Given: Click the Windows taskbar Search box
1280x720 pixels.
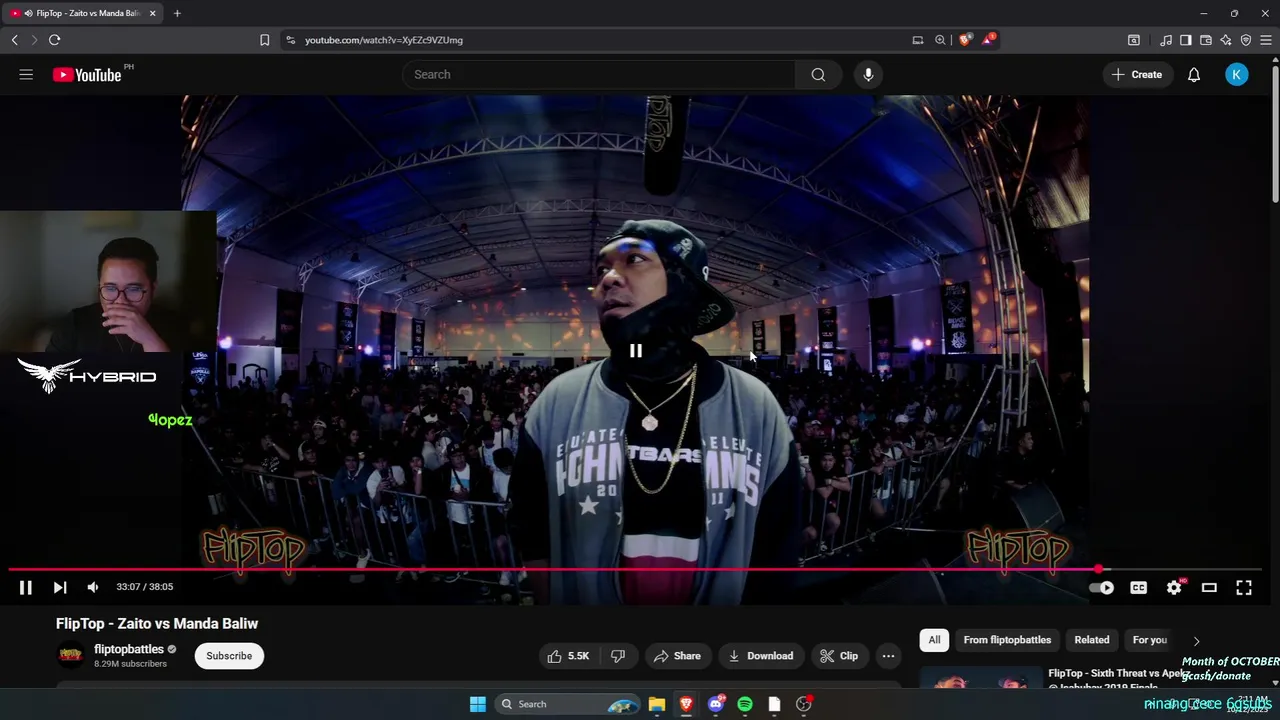Looking at the screenshot, I should click(567, 704).
